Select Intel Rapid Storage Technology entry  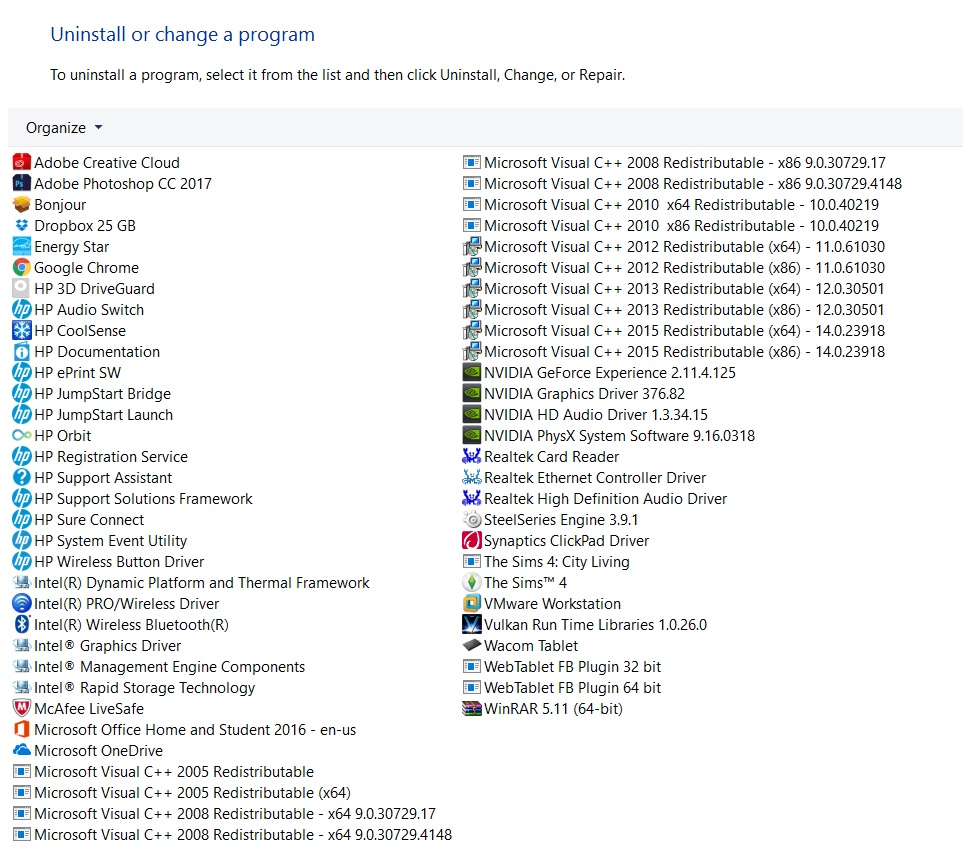pos(134,688)
